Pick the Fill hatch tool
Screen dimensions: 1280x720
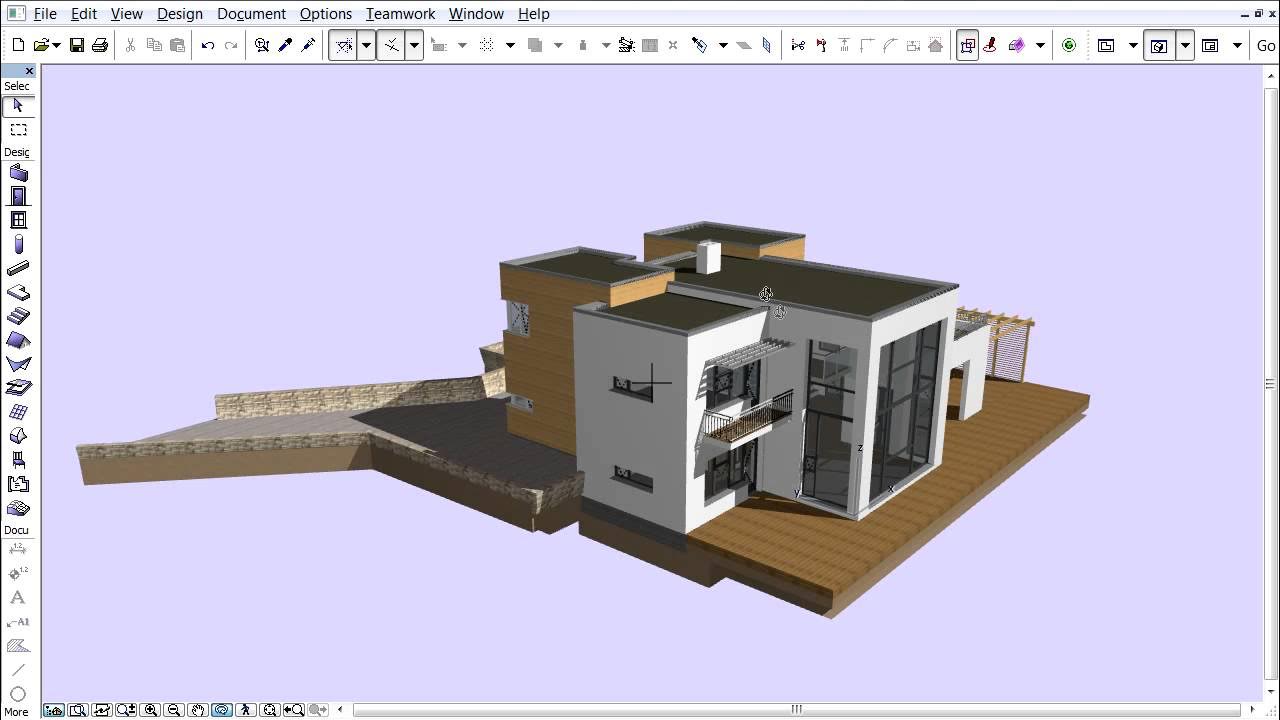point(18,646)
